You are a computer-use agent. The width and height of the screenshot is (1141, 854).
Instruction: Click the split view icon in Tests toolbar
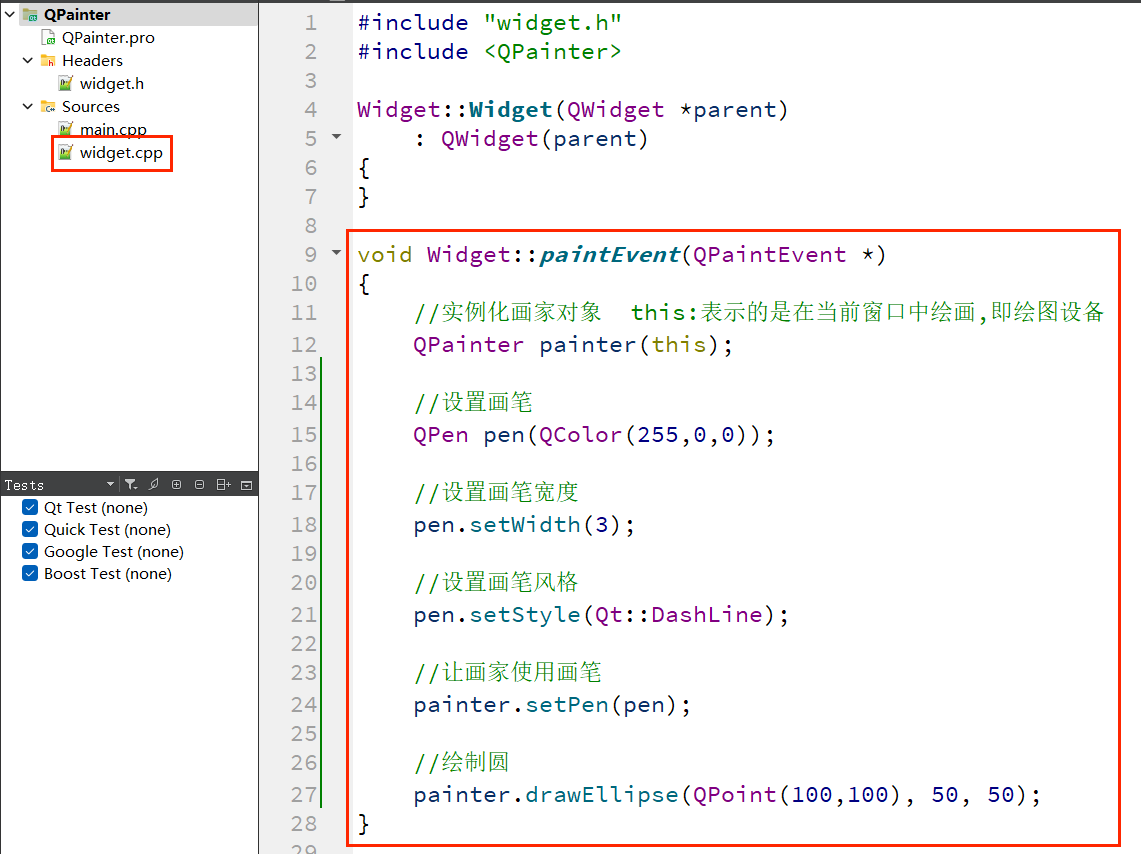tap(223, 484)
